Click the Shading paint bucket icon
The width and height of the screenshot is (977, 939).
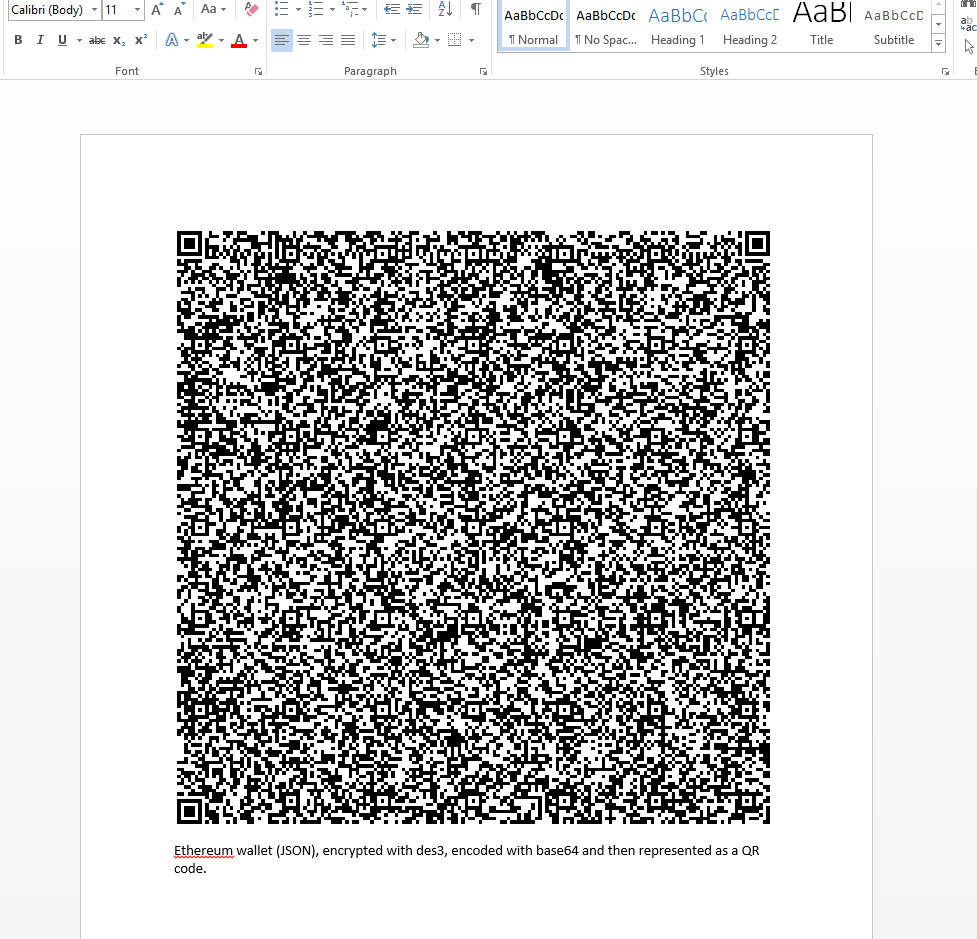coord(421,41)
